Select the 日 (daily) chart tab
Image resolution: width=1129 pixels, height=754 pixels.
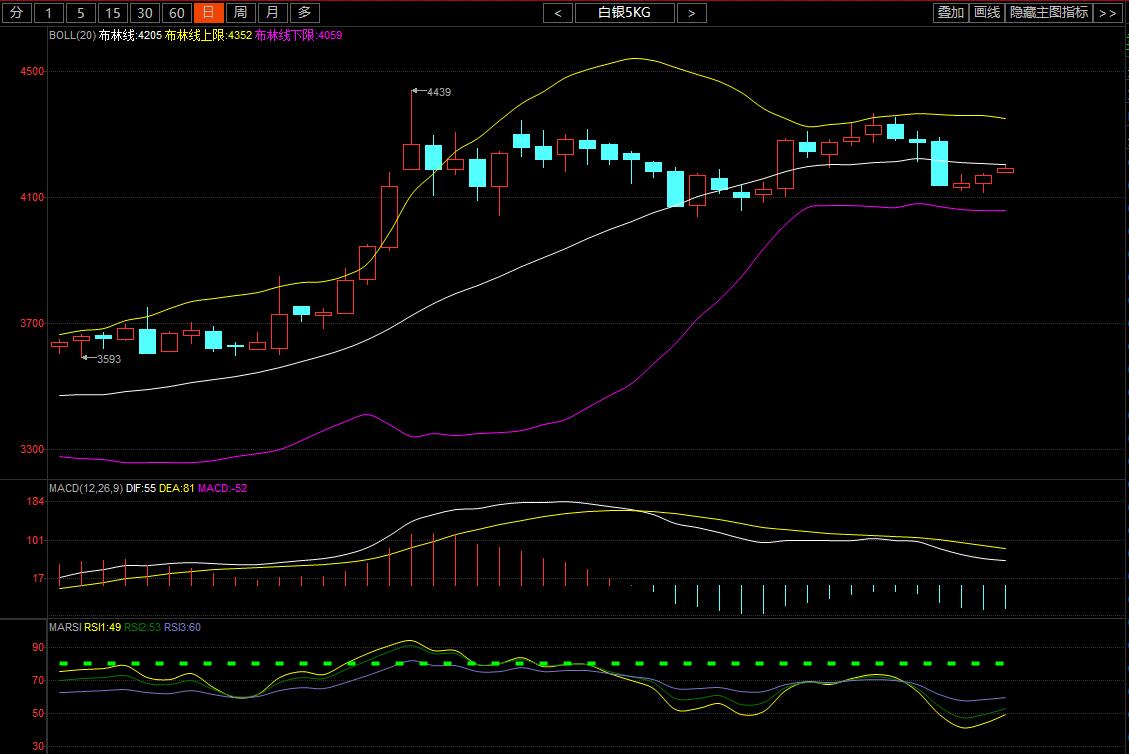(208, 13)
